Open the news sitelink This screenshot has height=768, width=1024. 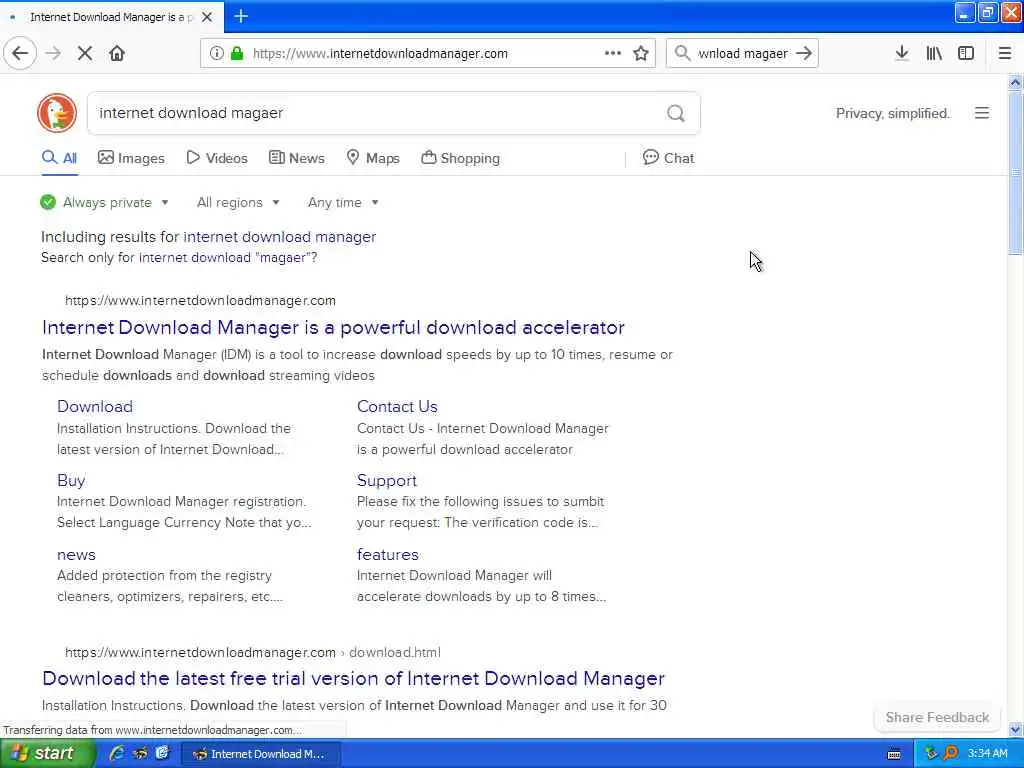(76, 554)
